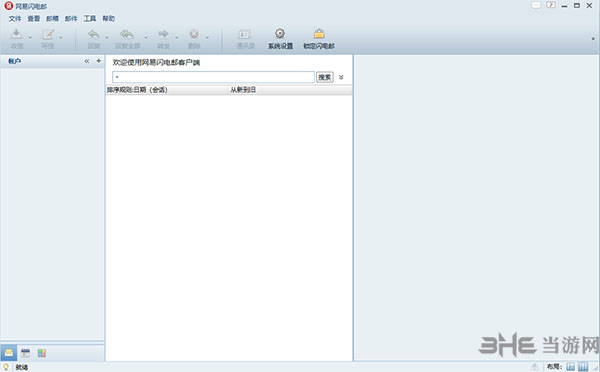Expand advanced search options chevron
The image size is (600, 372).
tap(341, 77)
